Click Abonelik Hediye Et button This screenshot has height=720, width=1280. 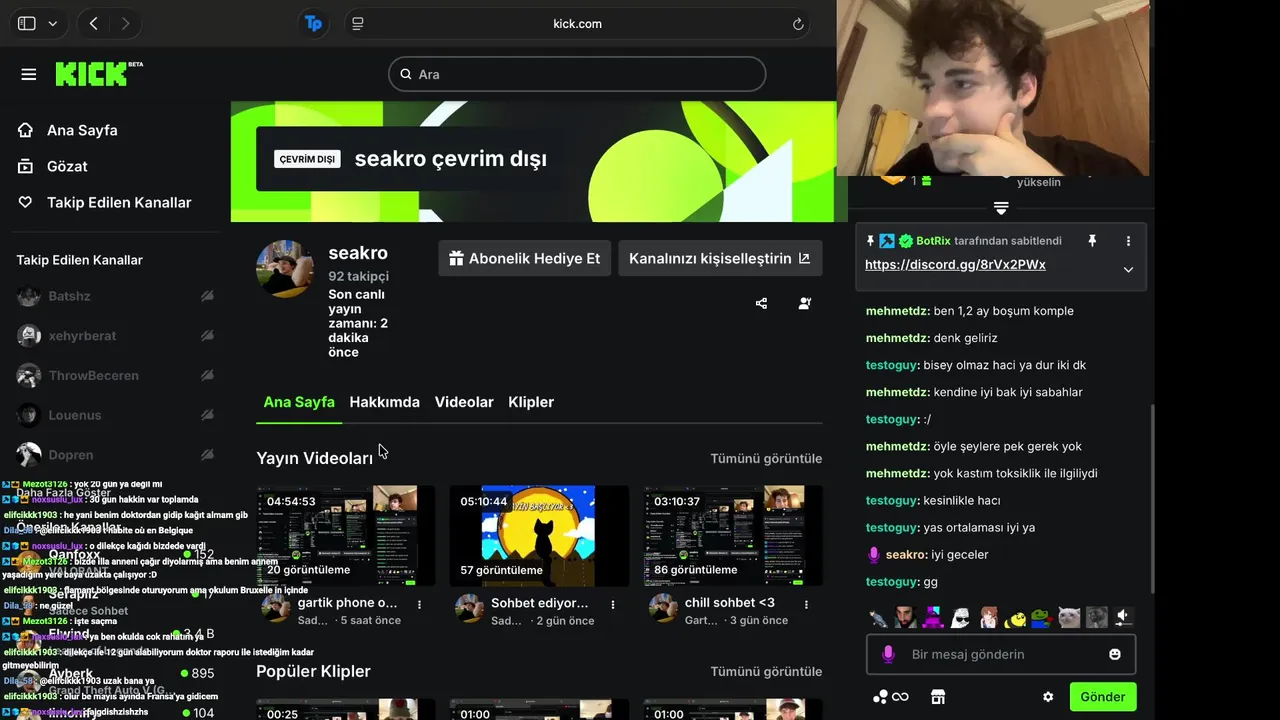click(x=525, y=258)
